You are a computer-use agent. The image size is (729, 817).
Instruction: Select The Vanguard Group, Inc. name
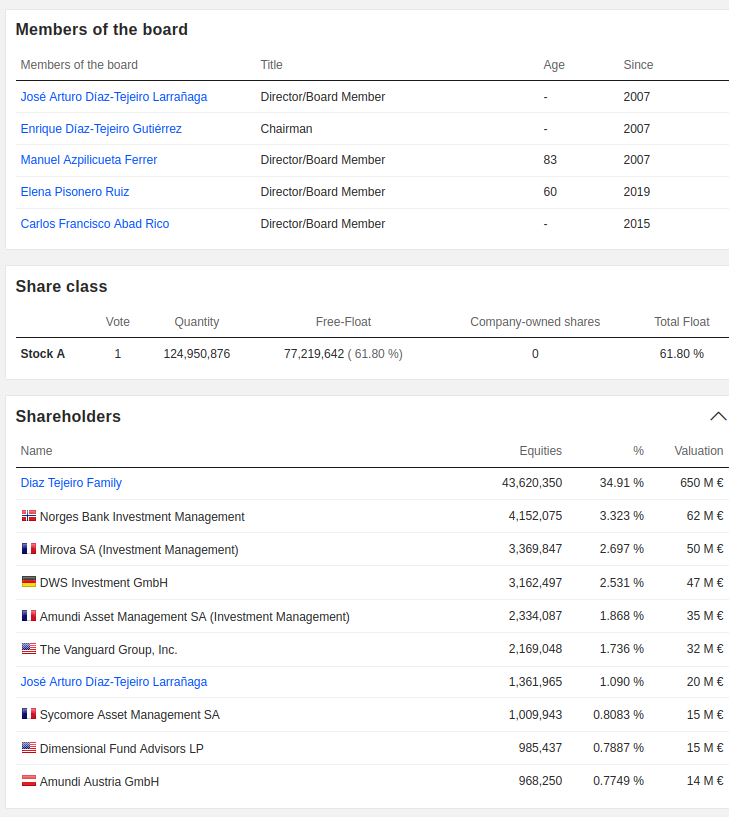point(108,650)
